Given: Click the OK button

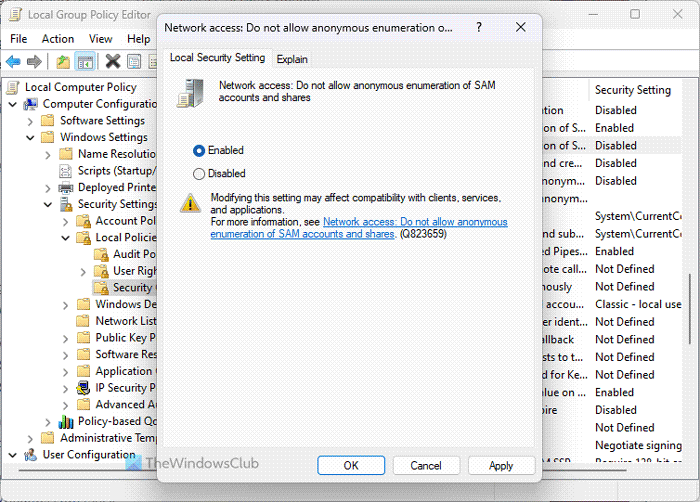Looking at the screenshot, I should (351, 465).
